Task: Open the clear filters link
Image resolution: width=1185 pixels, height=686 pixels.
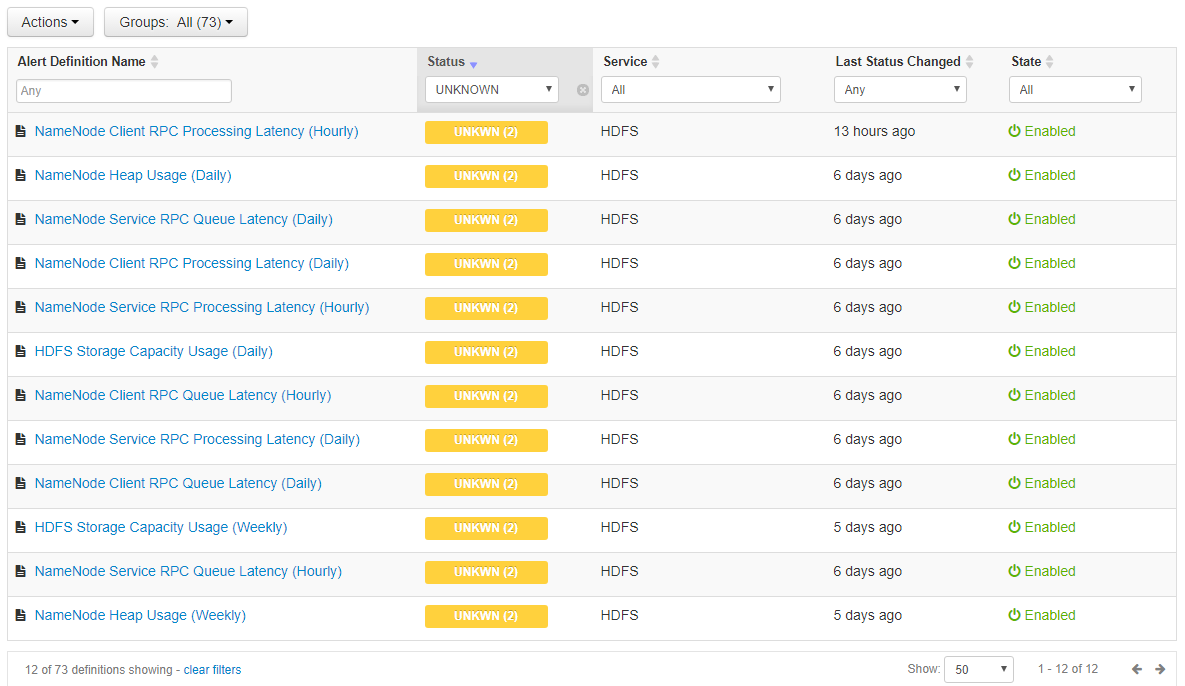Action: click(x=212, y=669)
